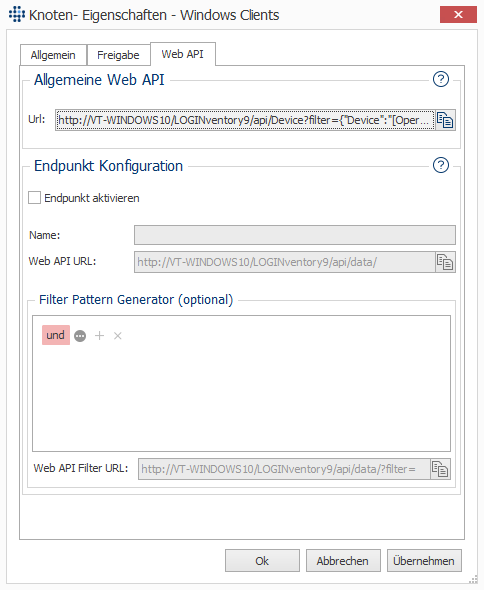Add a filter condition with plus icon
Viewport: 484px width, 590px height.
click(x=99, y=336)
